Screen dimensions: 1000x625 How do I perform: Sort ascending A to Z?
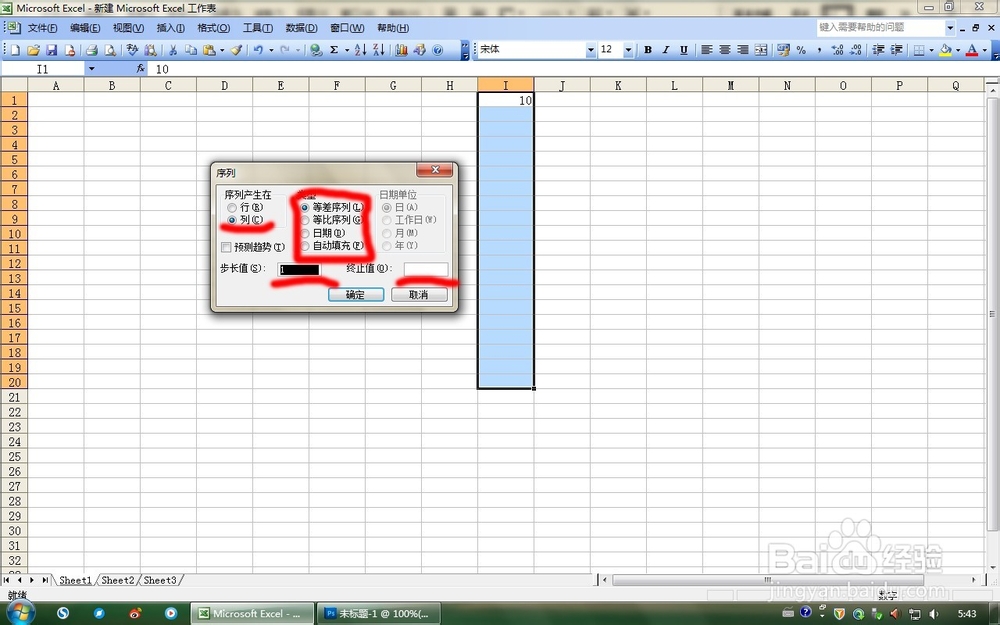point(360,50)
